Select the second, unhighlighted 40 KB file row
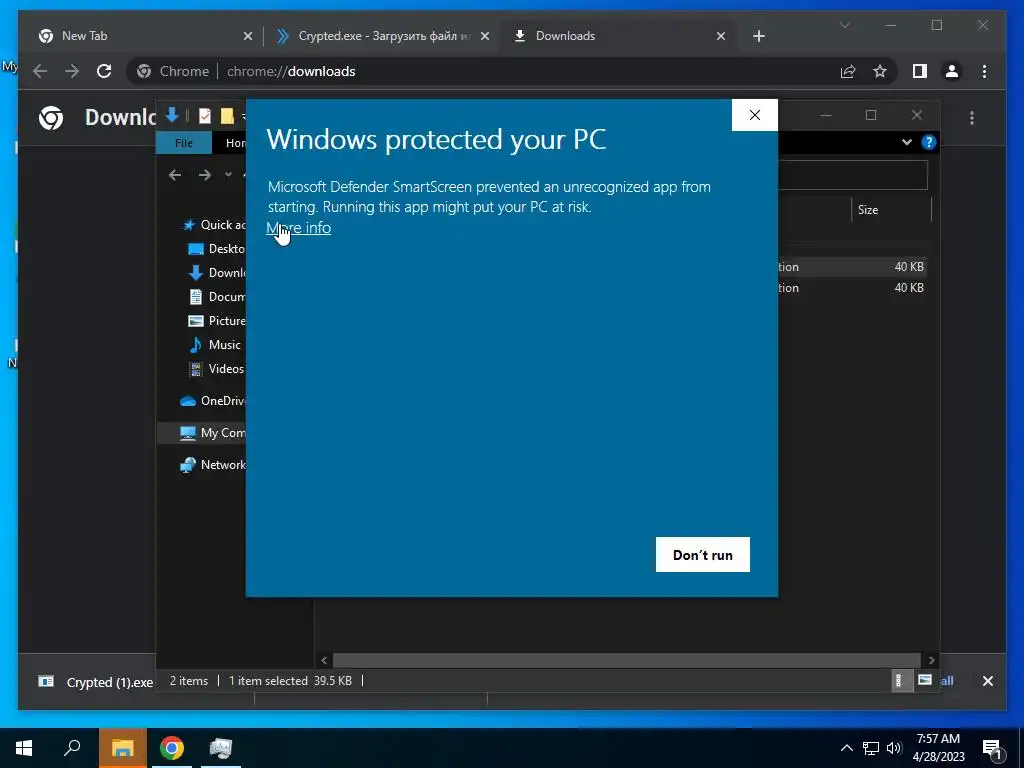The width and height of the screenshot is (1024, 768). click(852, 287)
